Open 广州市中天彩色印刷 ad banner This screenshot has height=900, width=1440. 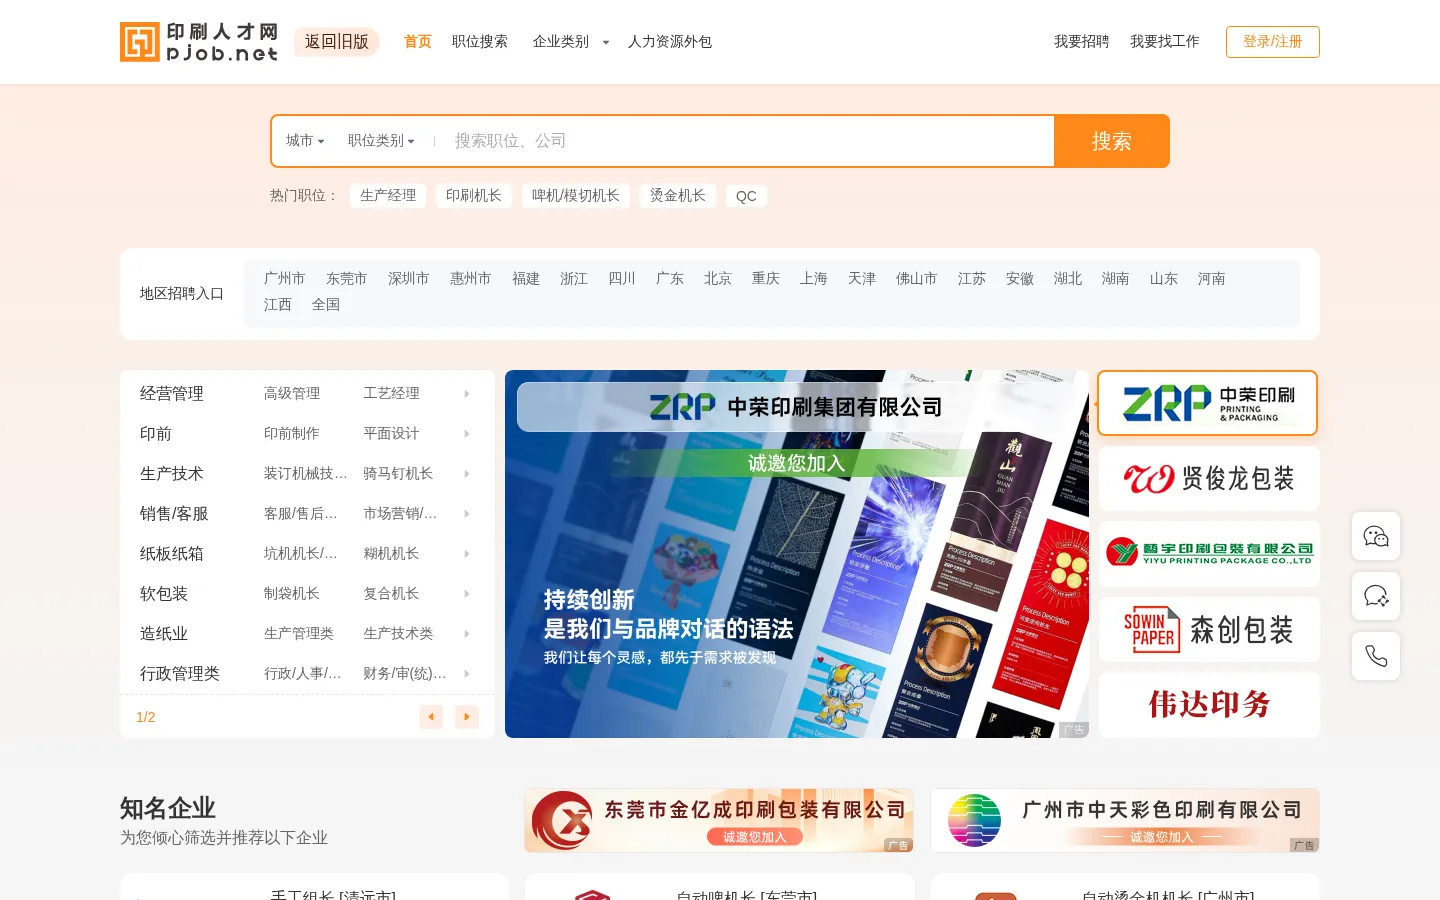[x=1125, y=820]
